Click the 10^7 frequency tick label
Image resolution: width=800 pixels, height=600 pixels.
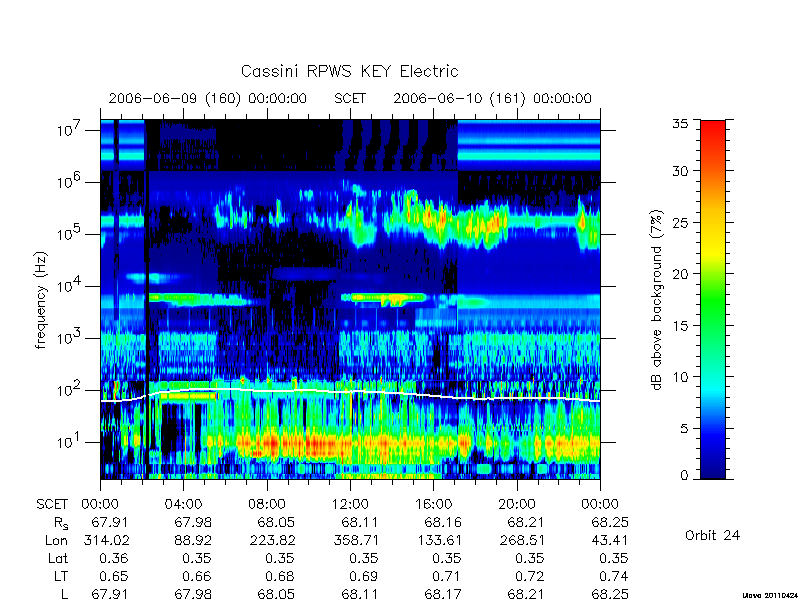69,130
